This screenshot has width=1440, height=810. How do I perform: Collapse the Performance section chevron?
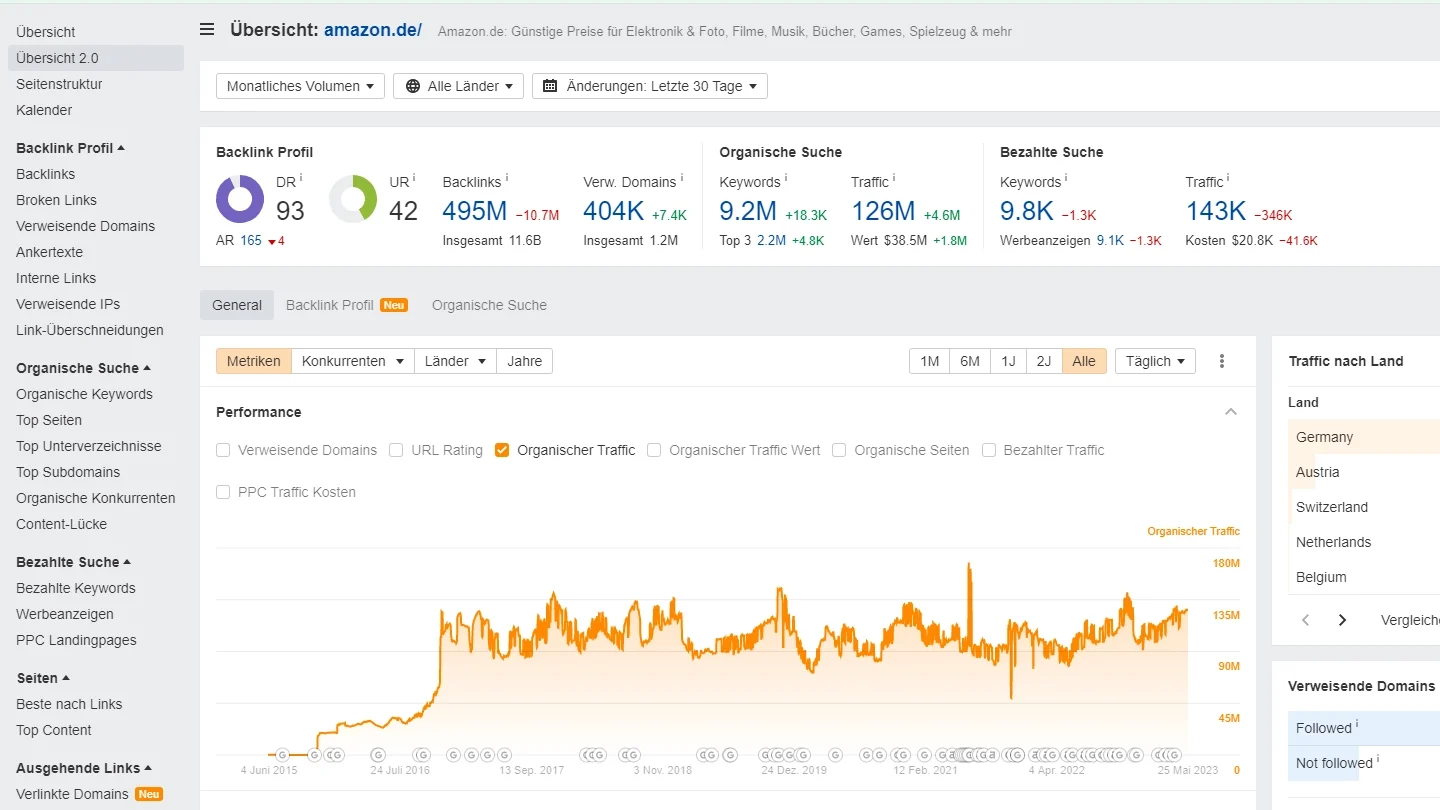tap(1231, 412)
